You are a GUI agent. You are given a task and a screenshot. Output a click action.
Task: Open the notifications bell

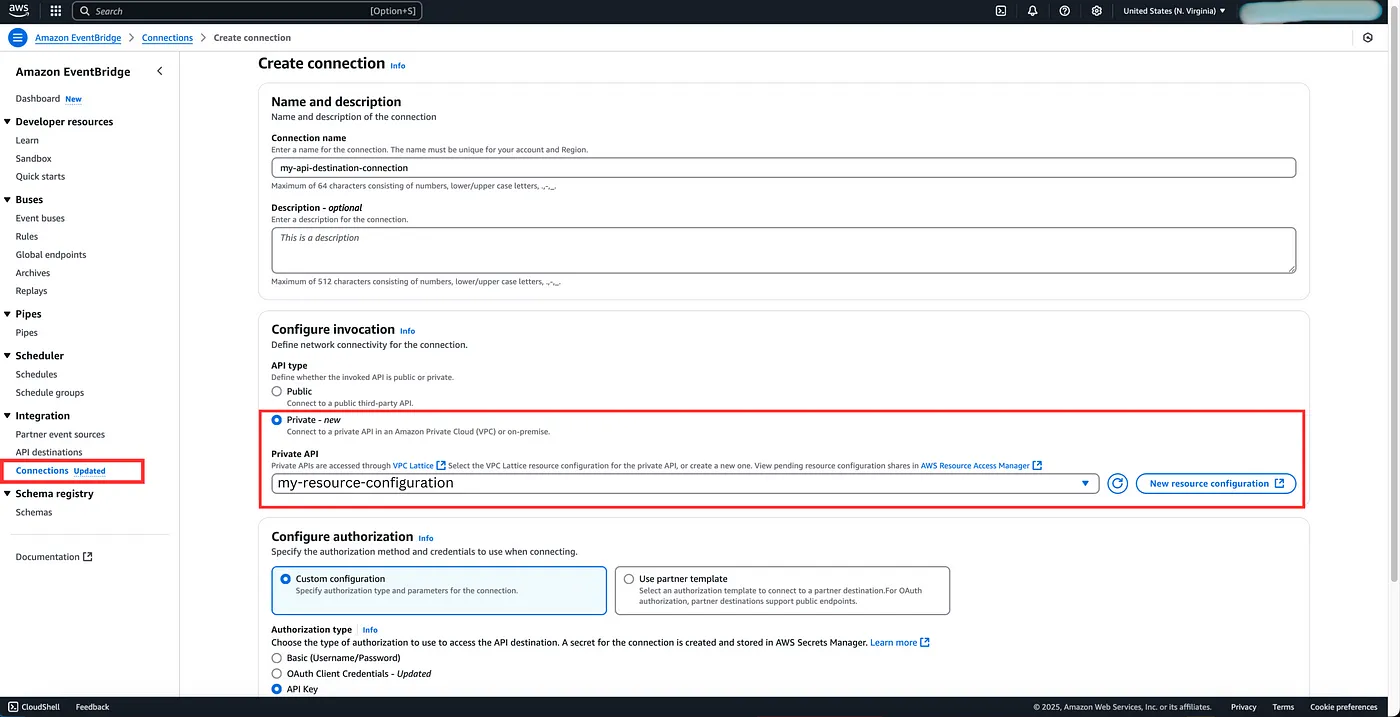tap(1032, 11)
